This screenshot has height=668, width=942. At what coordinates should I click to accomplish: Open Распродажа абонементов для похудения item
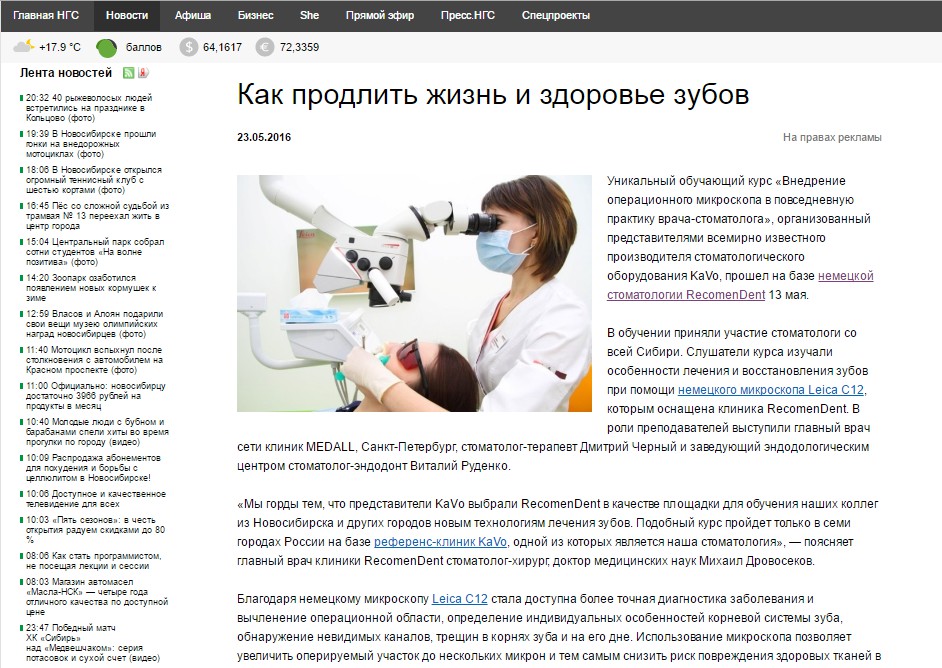point(93,468)
